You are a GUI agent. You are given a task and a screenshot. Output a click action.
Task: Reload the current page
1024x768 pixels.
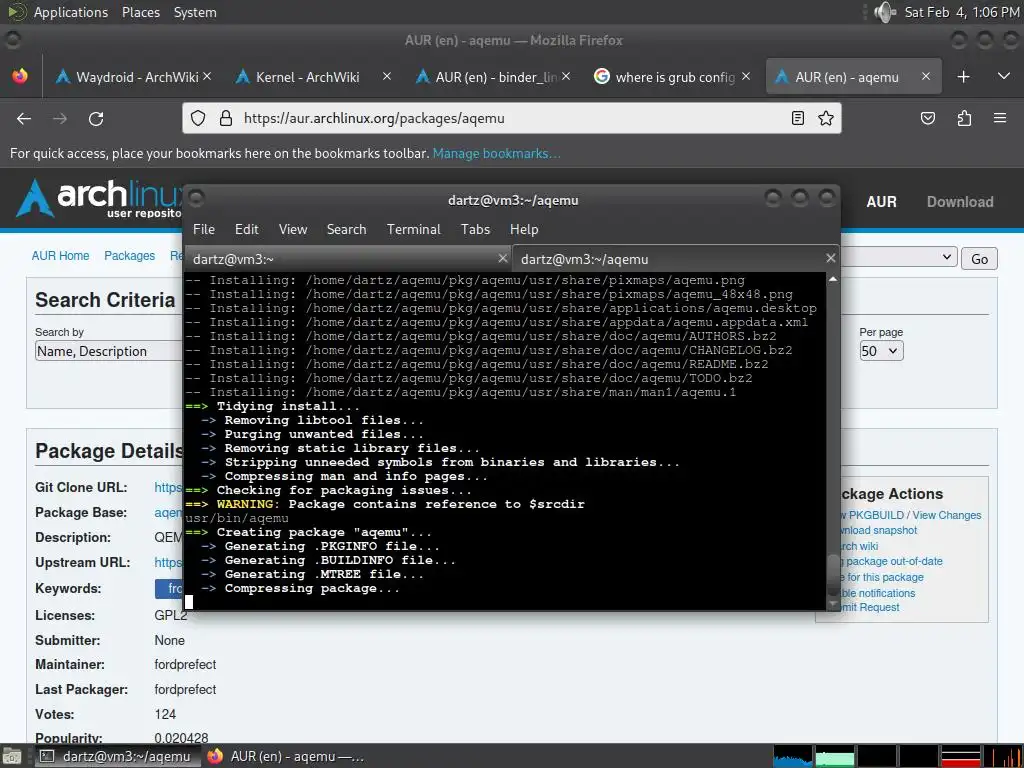pos(96,118)
